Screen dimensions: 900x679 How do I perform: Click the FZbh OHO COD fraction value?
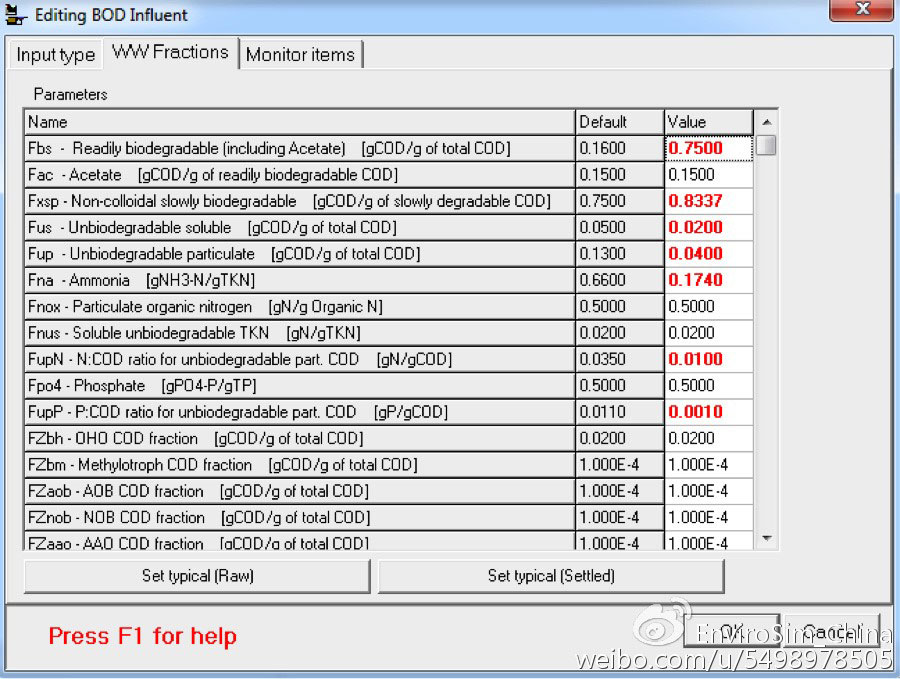point(708,438)
